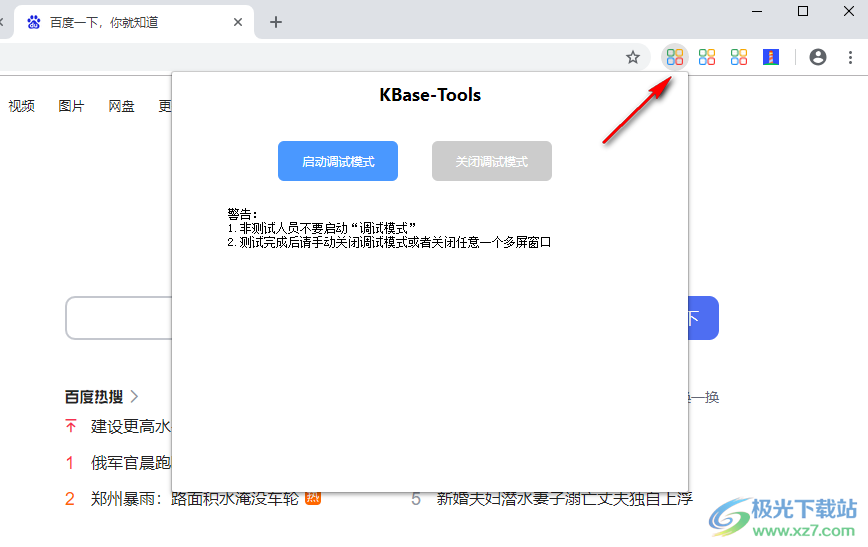Open the highlighted KBase-Tools extension icon

pos(675,57)
